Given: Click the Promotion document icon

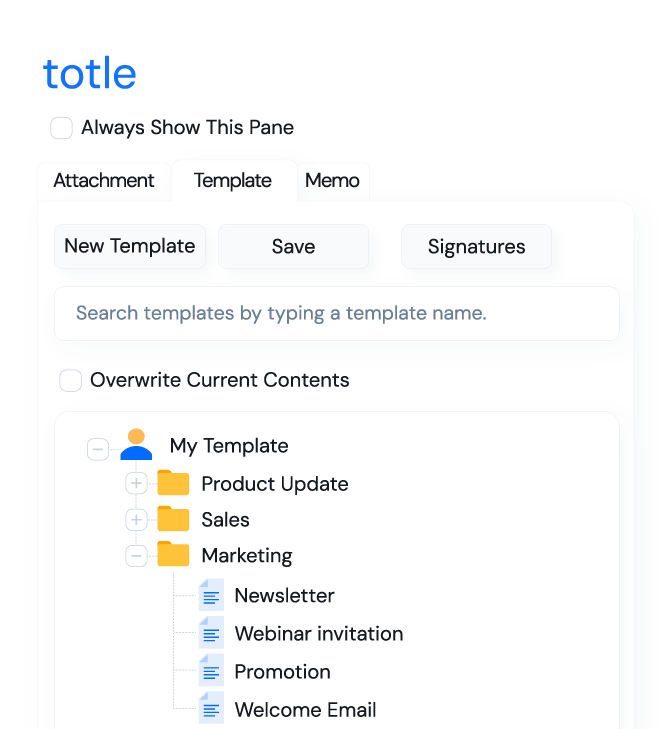Looking at the screenshot, I should [211, 671].
